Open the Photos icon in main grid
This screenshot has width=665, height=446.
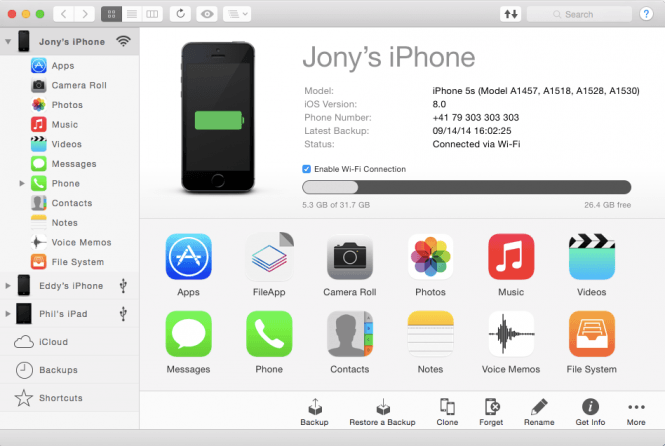(x=430, y=257)
